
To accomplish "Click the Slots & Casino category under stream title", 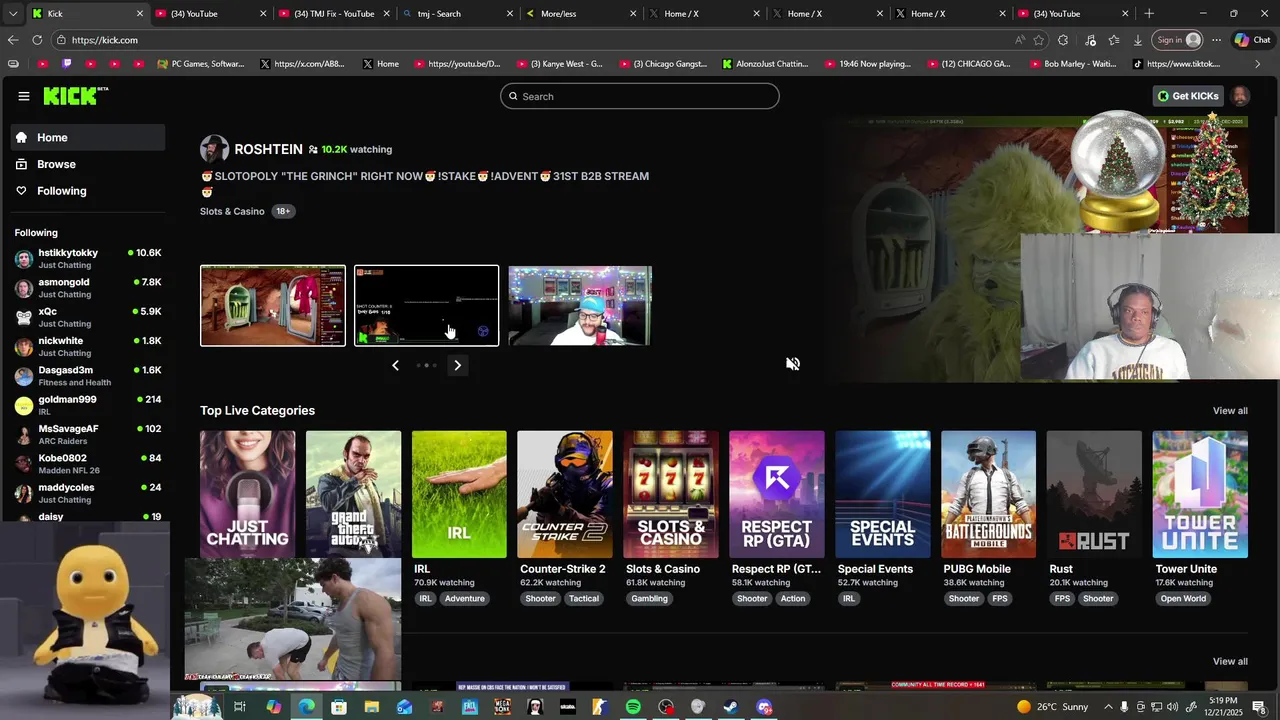I will (232, 211).
